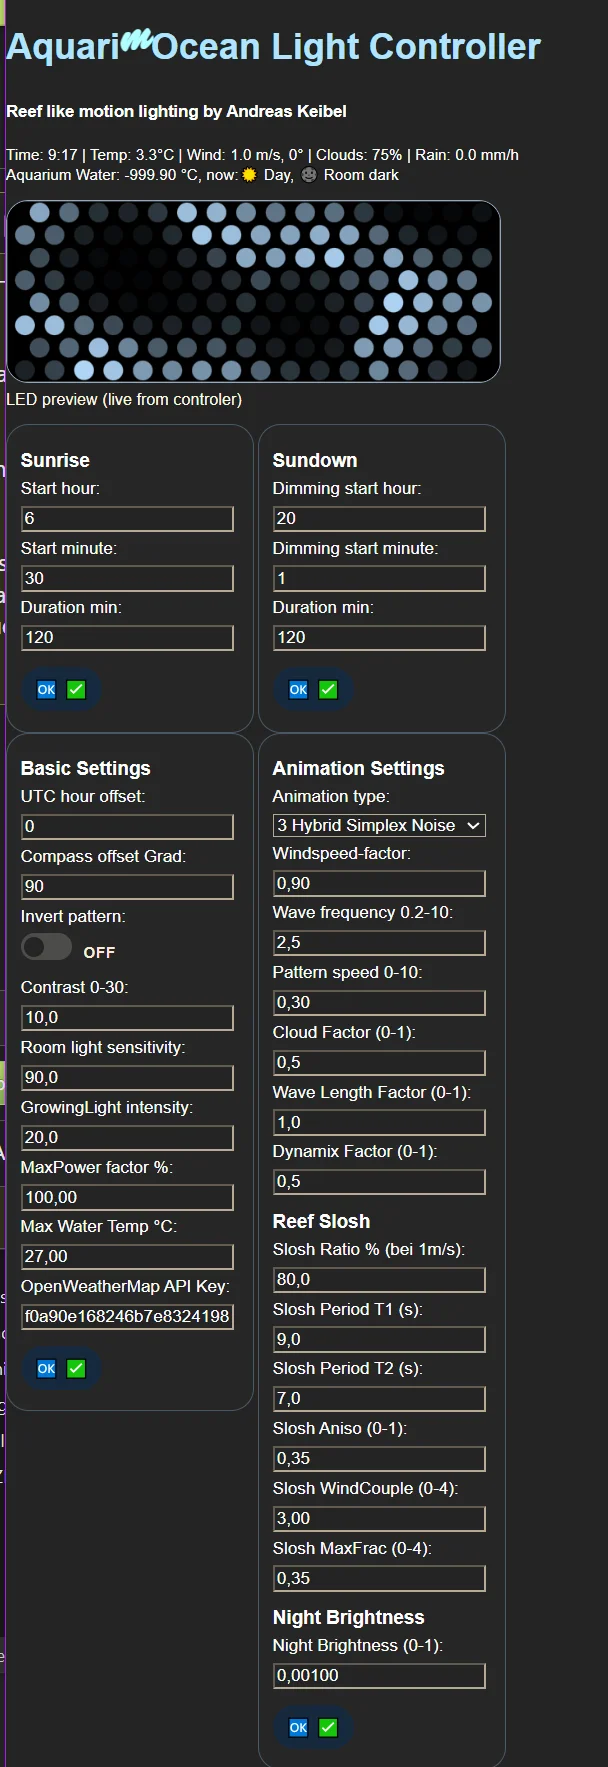Image resolution: width=608 pixels, height=1767 pixels.
Task: Toggle the Invert pattern switch
Action: [x=46, y=947]
